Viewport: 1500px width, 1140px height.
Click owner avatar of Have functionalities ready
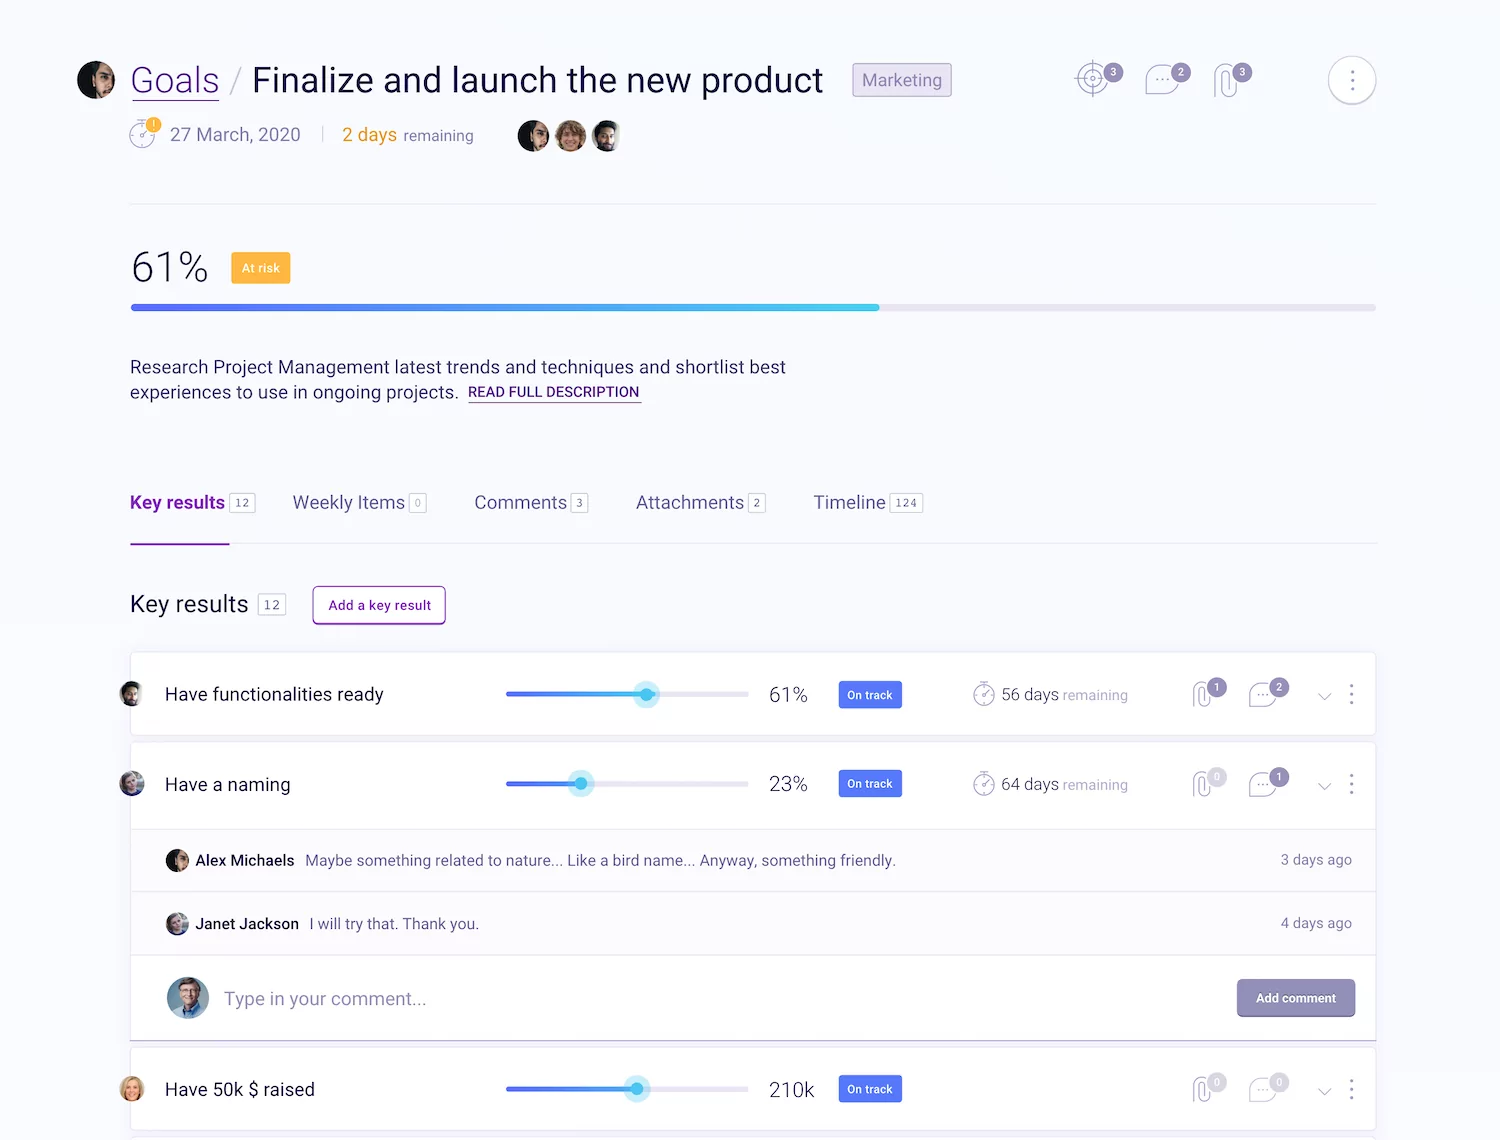[131, 693]
